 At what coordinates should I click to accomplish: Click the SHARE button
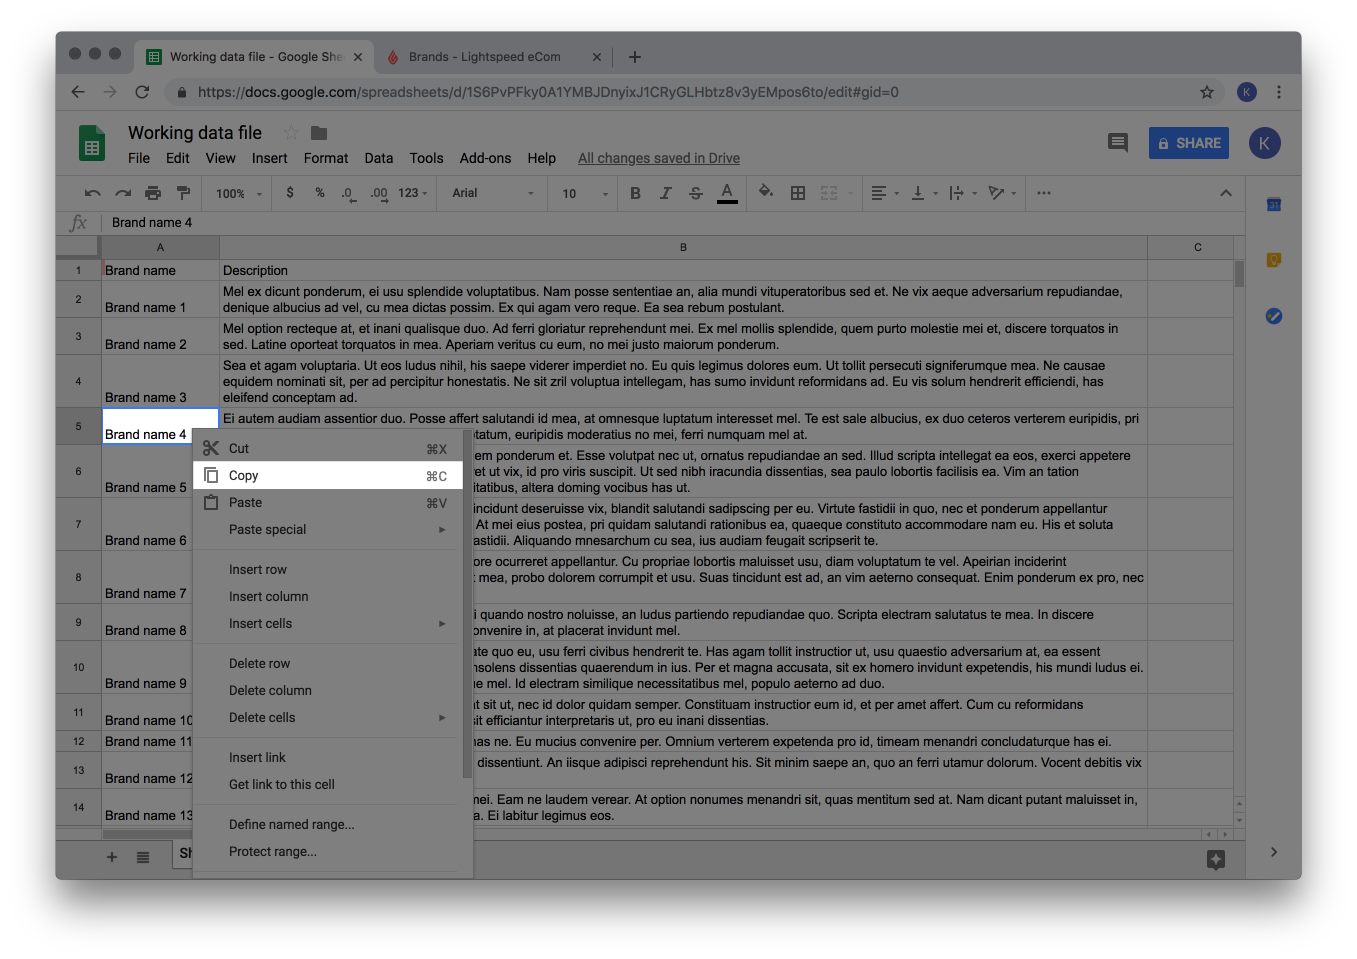(1189, 143)
